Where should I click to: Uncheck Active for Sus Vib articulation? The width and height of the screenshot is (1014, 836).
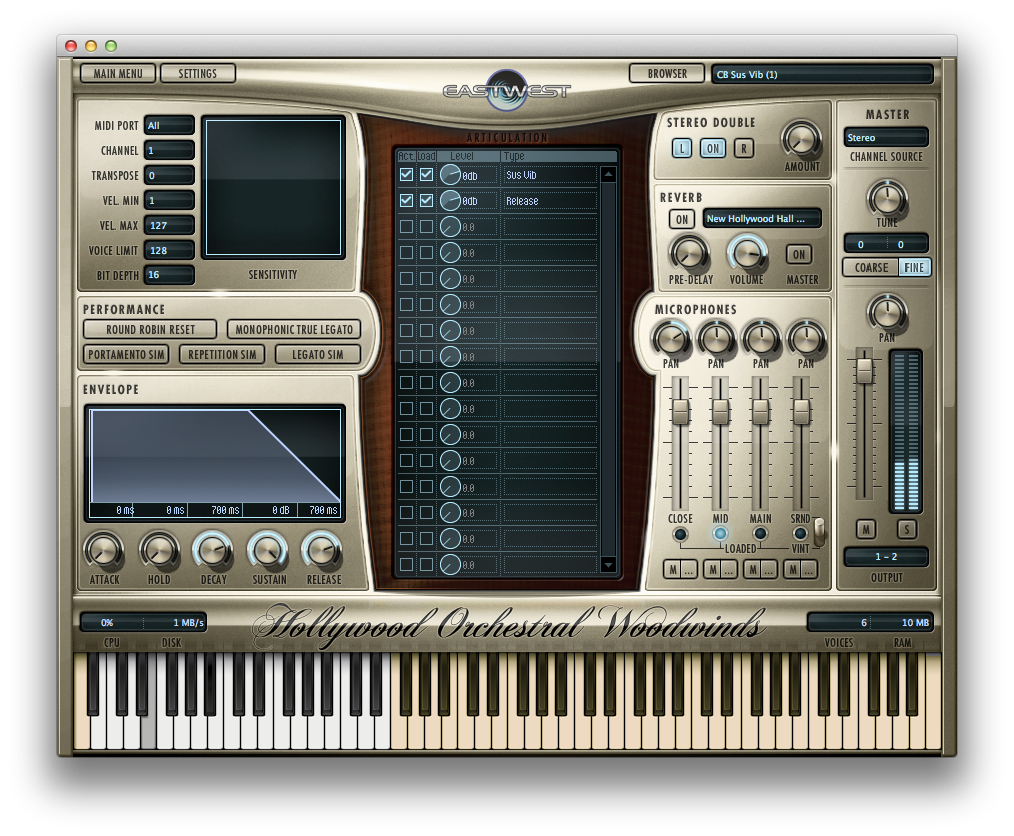click(406, 175)
